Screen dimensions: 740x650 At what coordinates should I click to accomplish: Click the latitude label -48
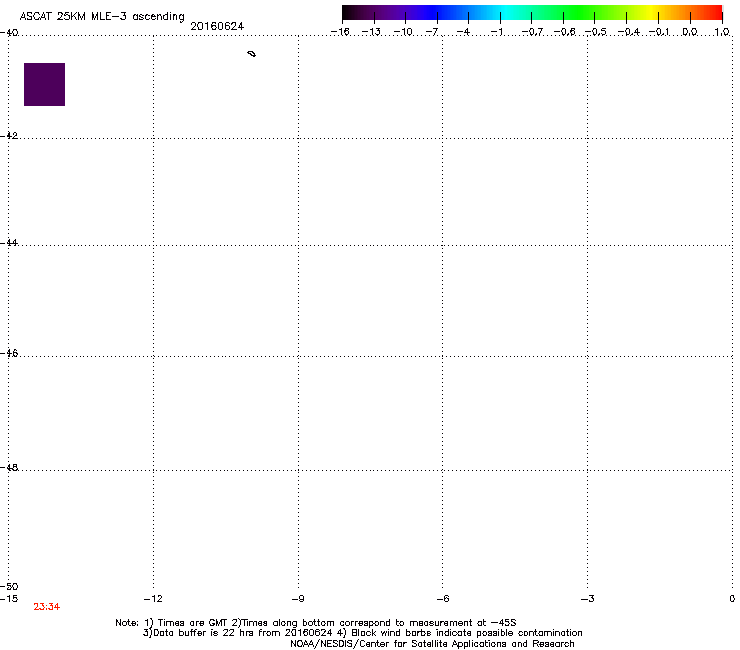(9, 467)
